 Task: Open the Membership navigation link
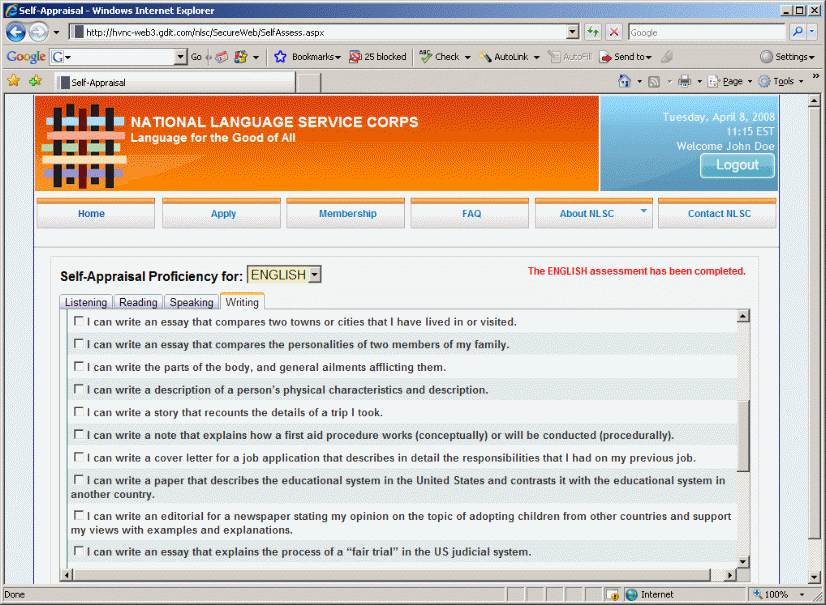347,213
